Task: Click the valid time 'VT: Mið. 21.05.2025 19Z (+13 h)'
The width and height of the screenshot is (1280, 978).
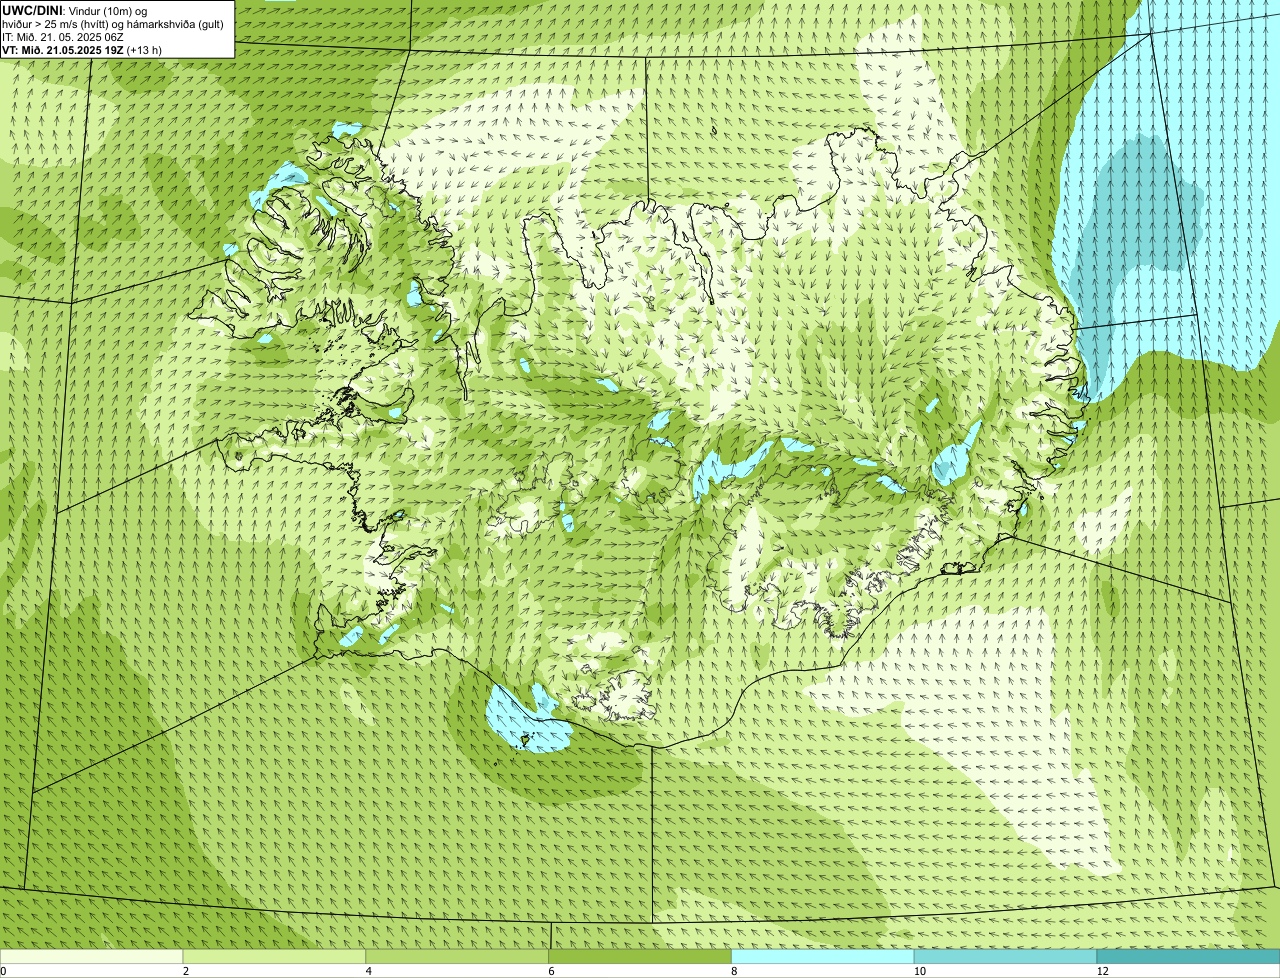Action: tap(82, 49)
